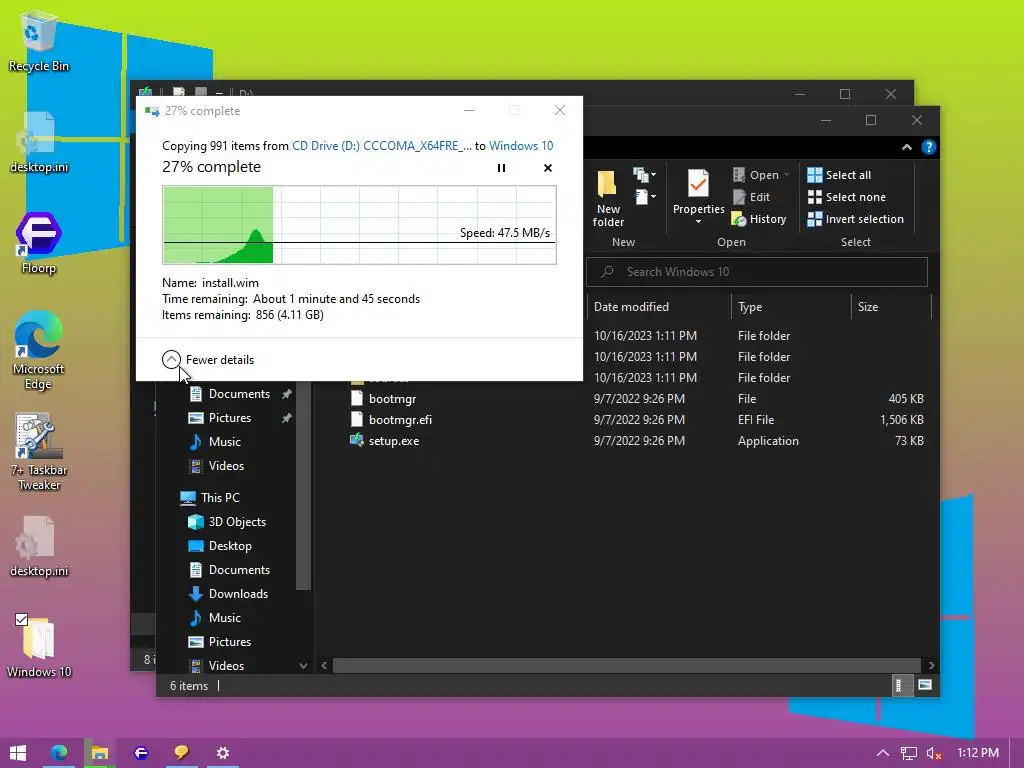1024x768 pixels.
Task: Click the muted volume tray icon
Action: click(934, 753)
